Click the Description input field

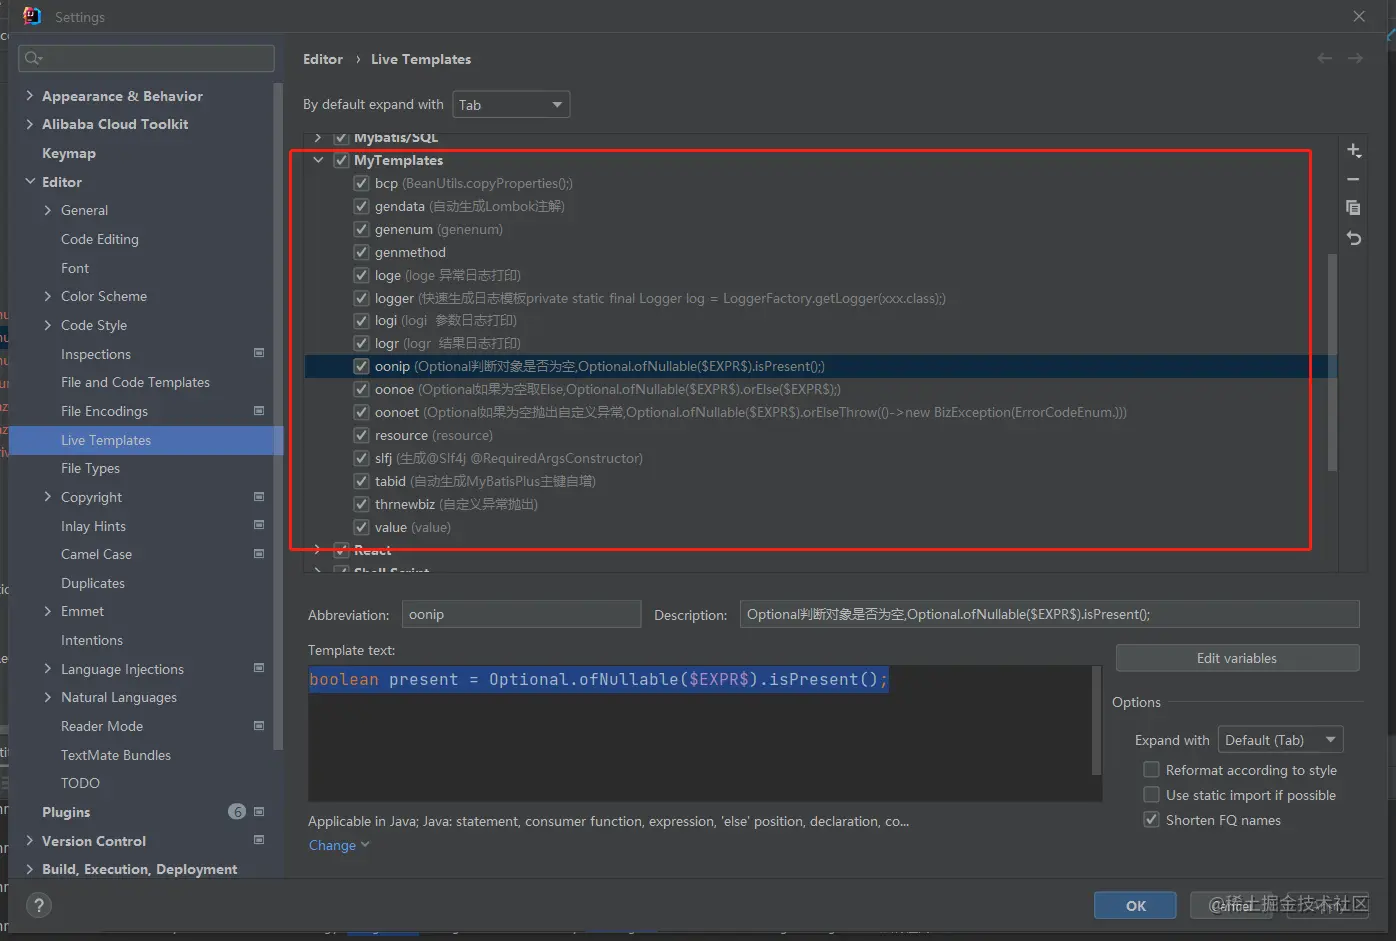pos(1049,614)
